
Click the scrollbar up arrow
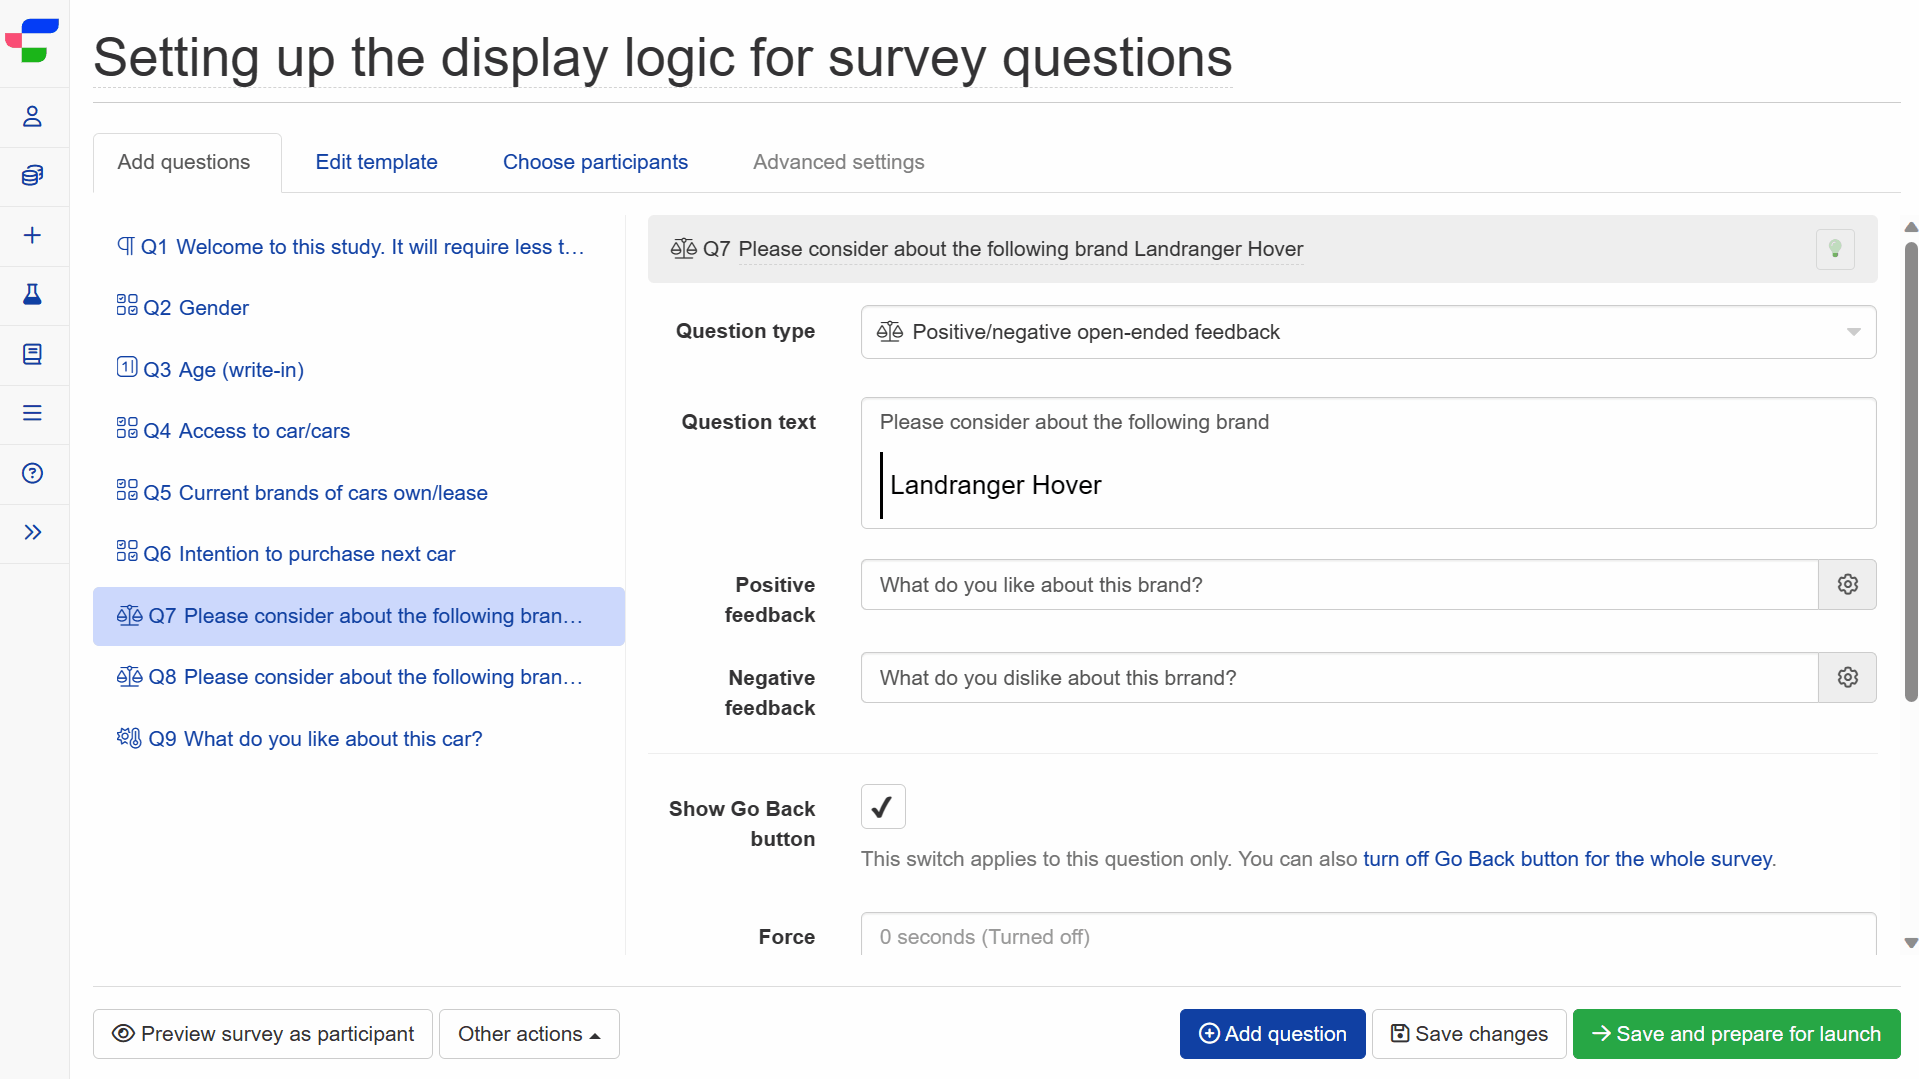tap(1910, 227)
